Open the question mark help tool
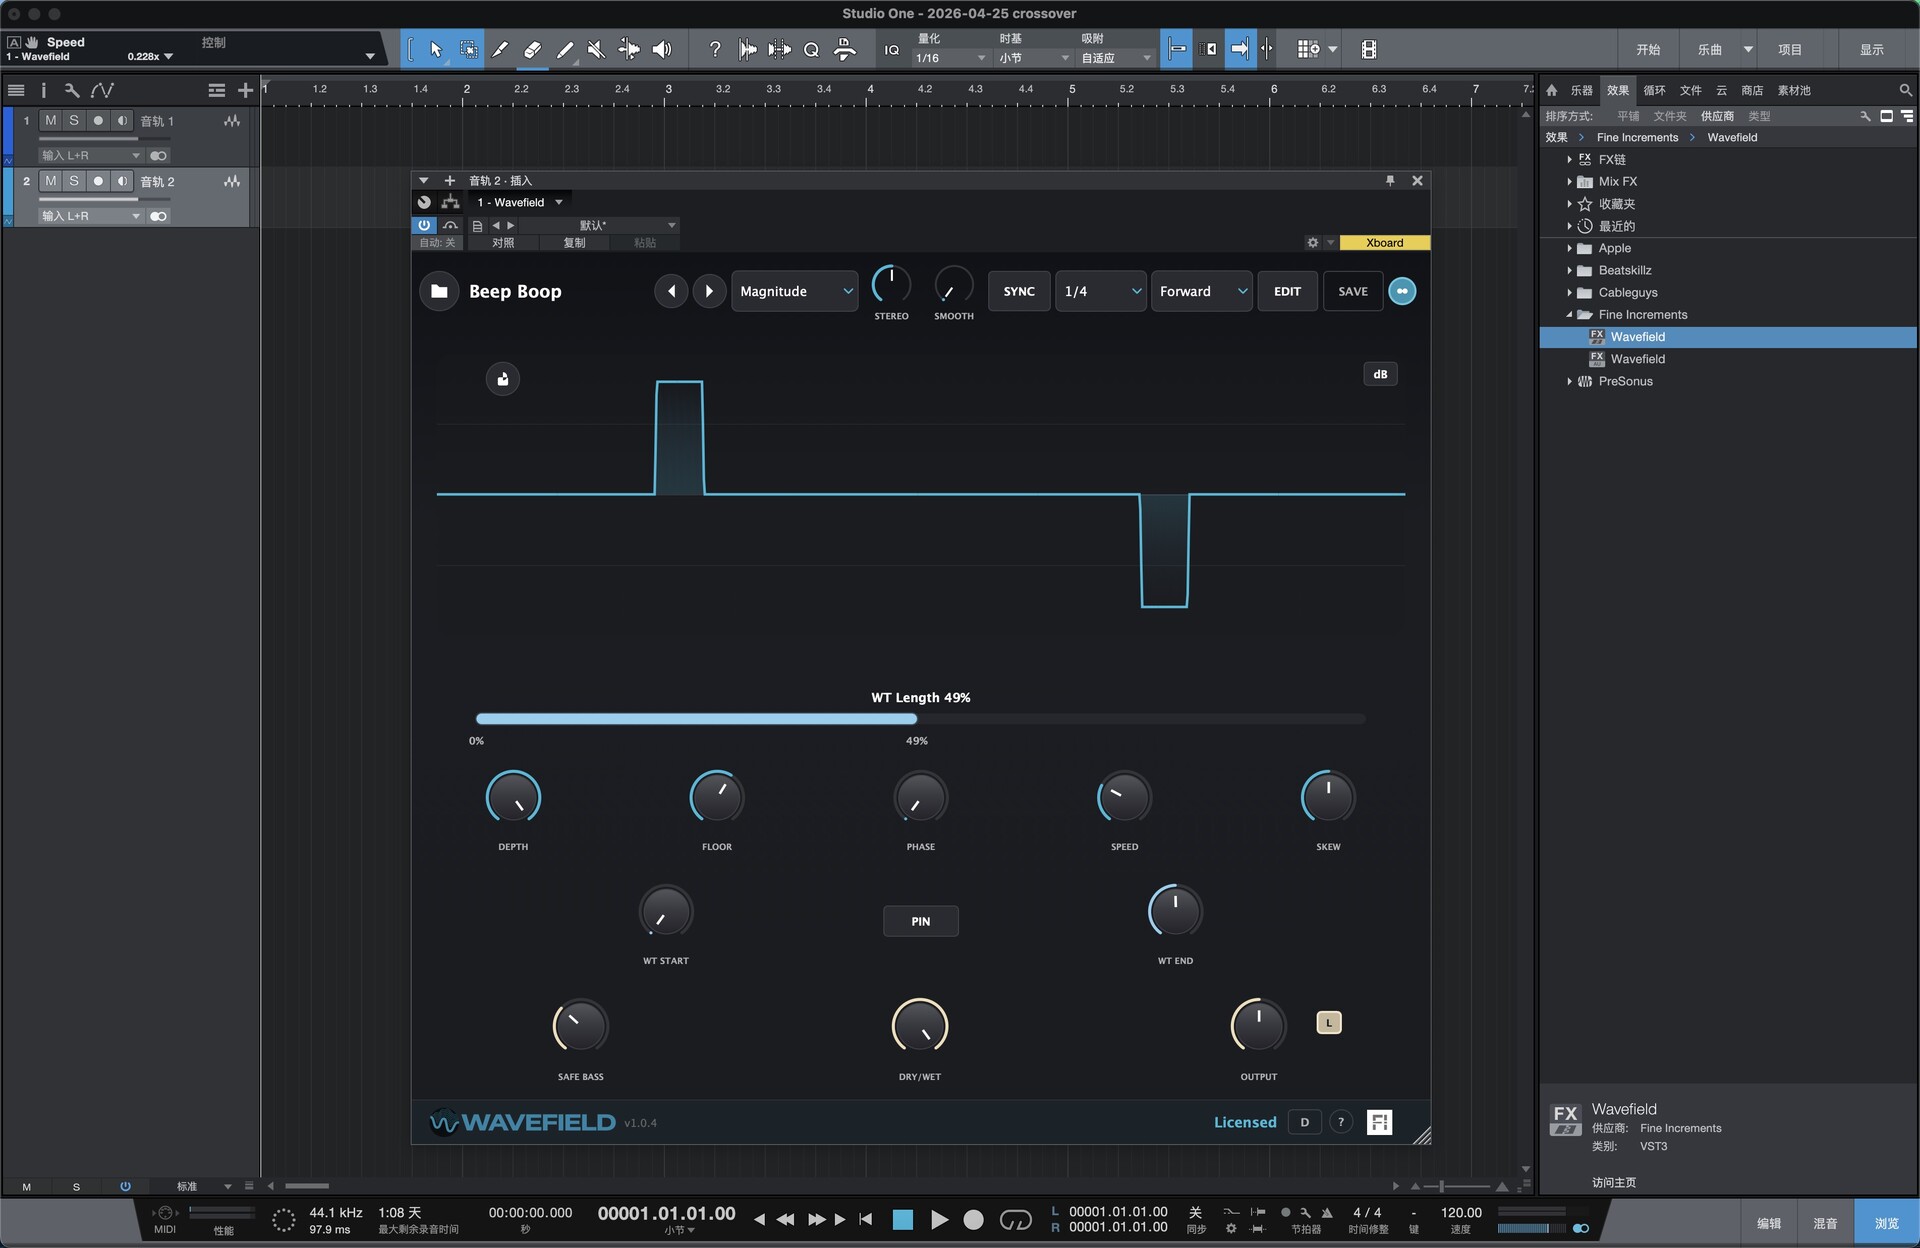Screen dimensions: 1920x1248 pos(714,49)
